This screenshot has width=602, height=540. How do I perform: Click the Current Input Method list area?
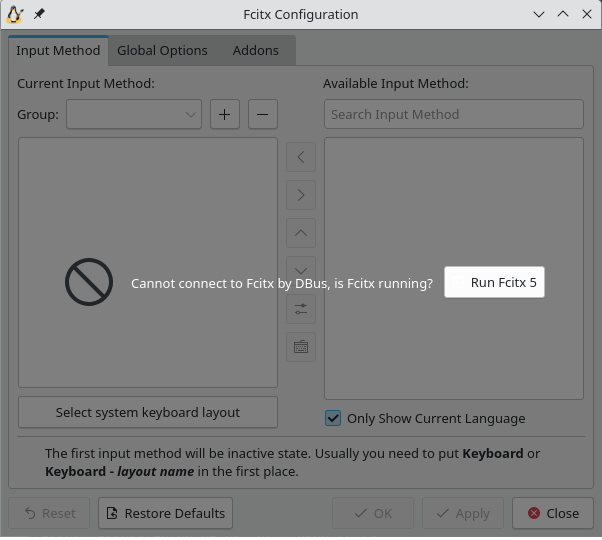click(148, 263)
